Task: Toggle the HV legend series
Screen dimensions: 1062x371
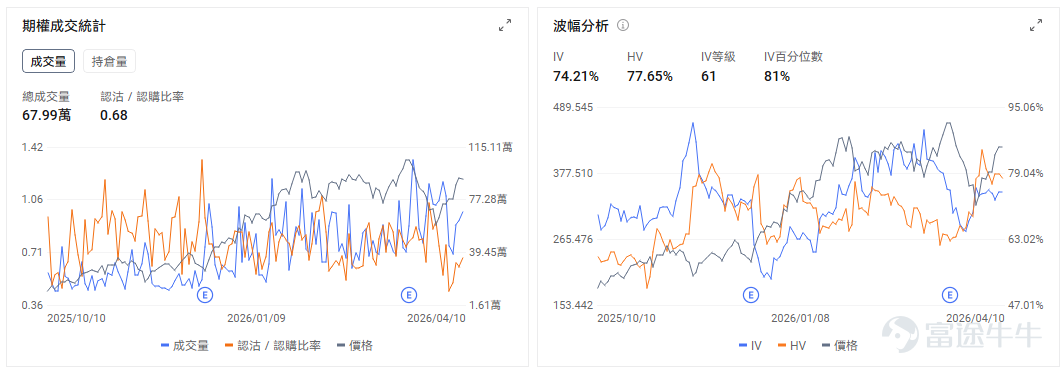Action: [791, 345]
